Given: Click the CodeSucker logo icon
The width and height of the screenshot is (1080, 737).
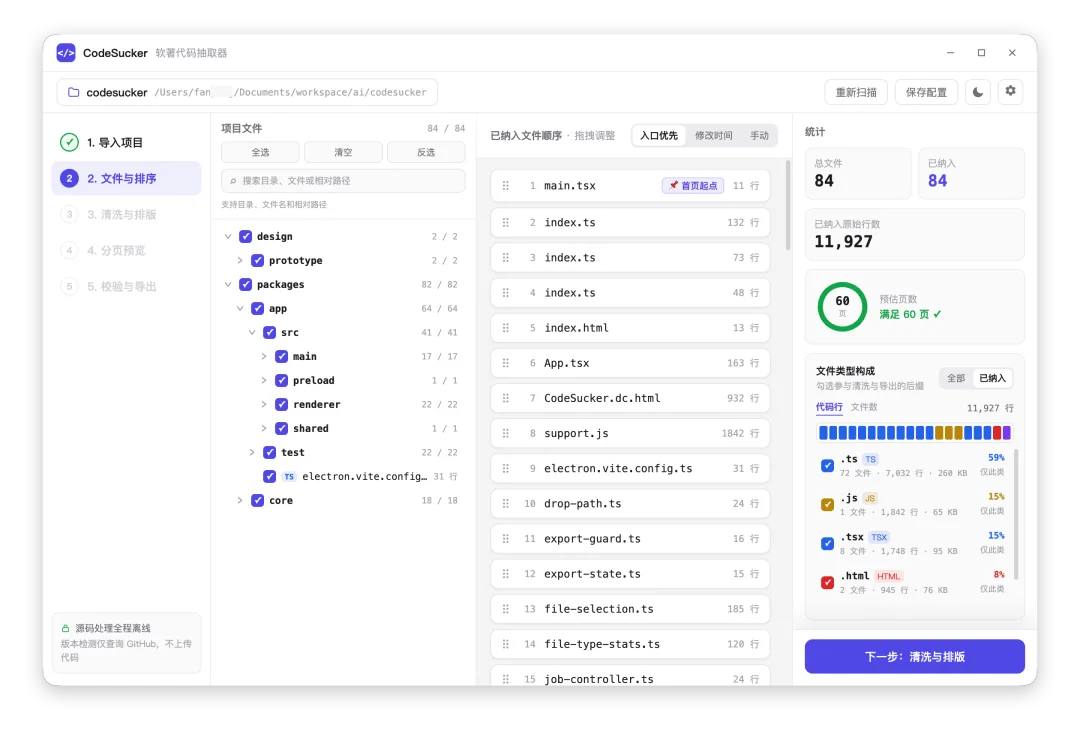Looking at the screenshot, I should coord(66,53).
